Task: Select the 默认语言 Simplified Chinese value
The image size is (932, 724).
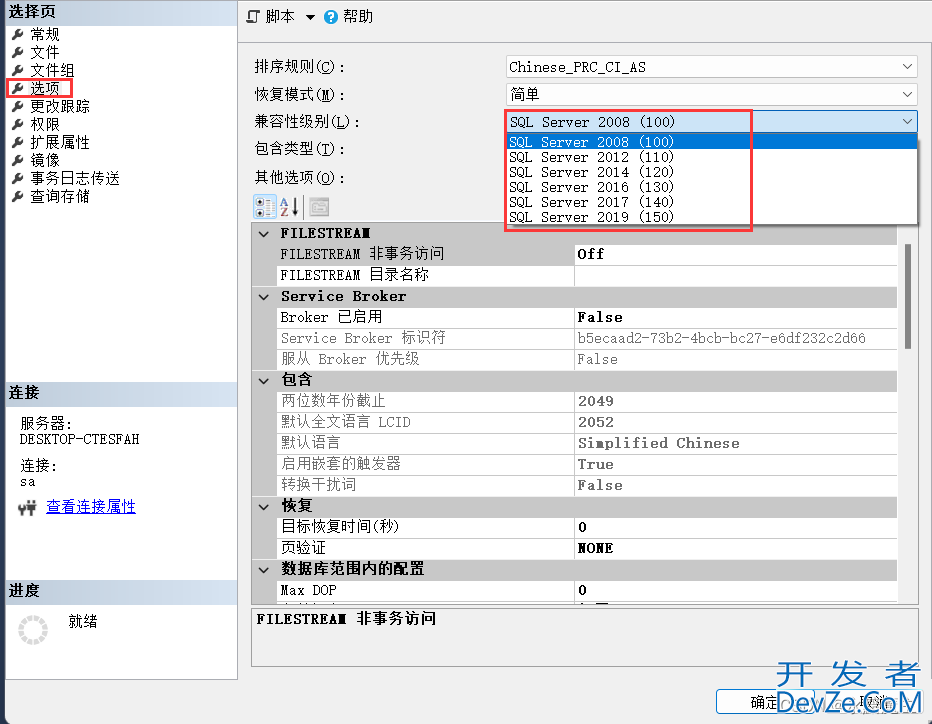Action: (736, 443)
